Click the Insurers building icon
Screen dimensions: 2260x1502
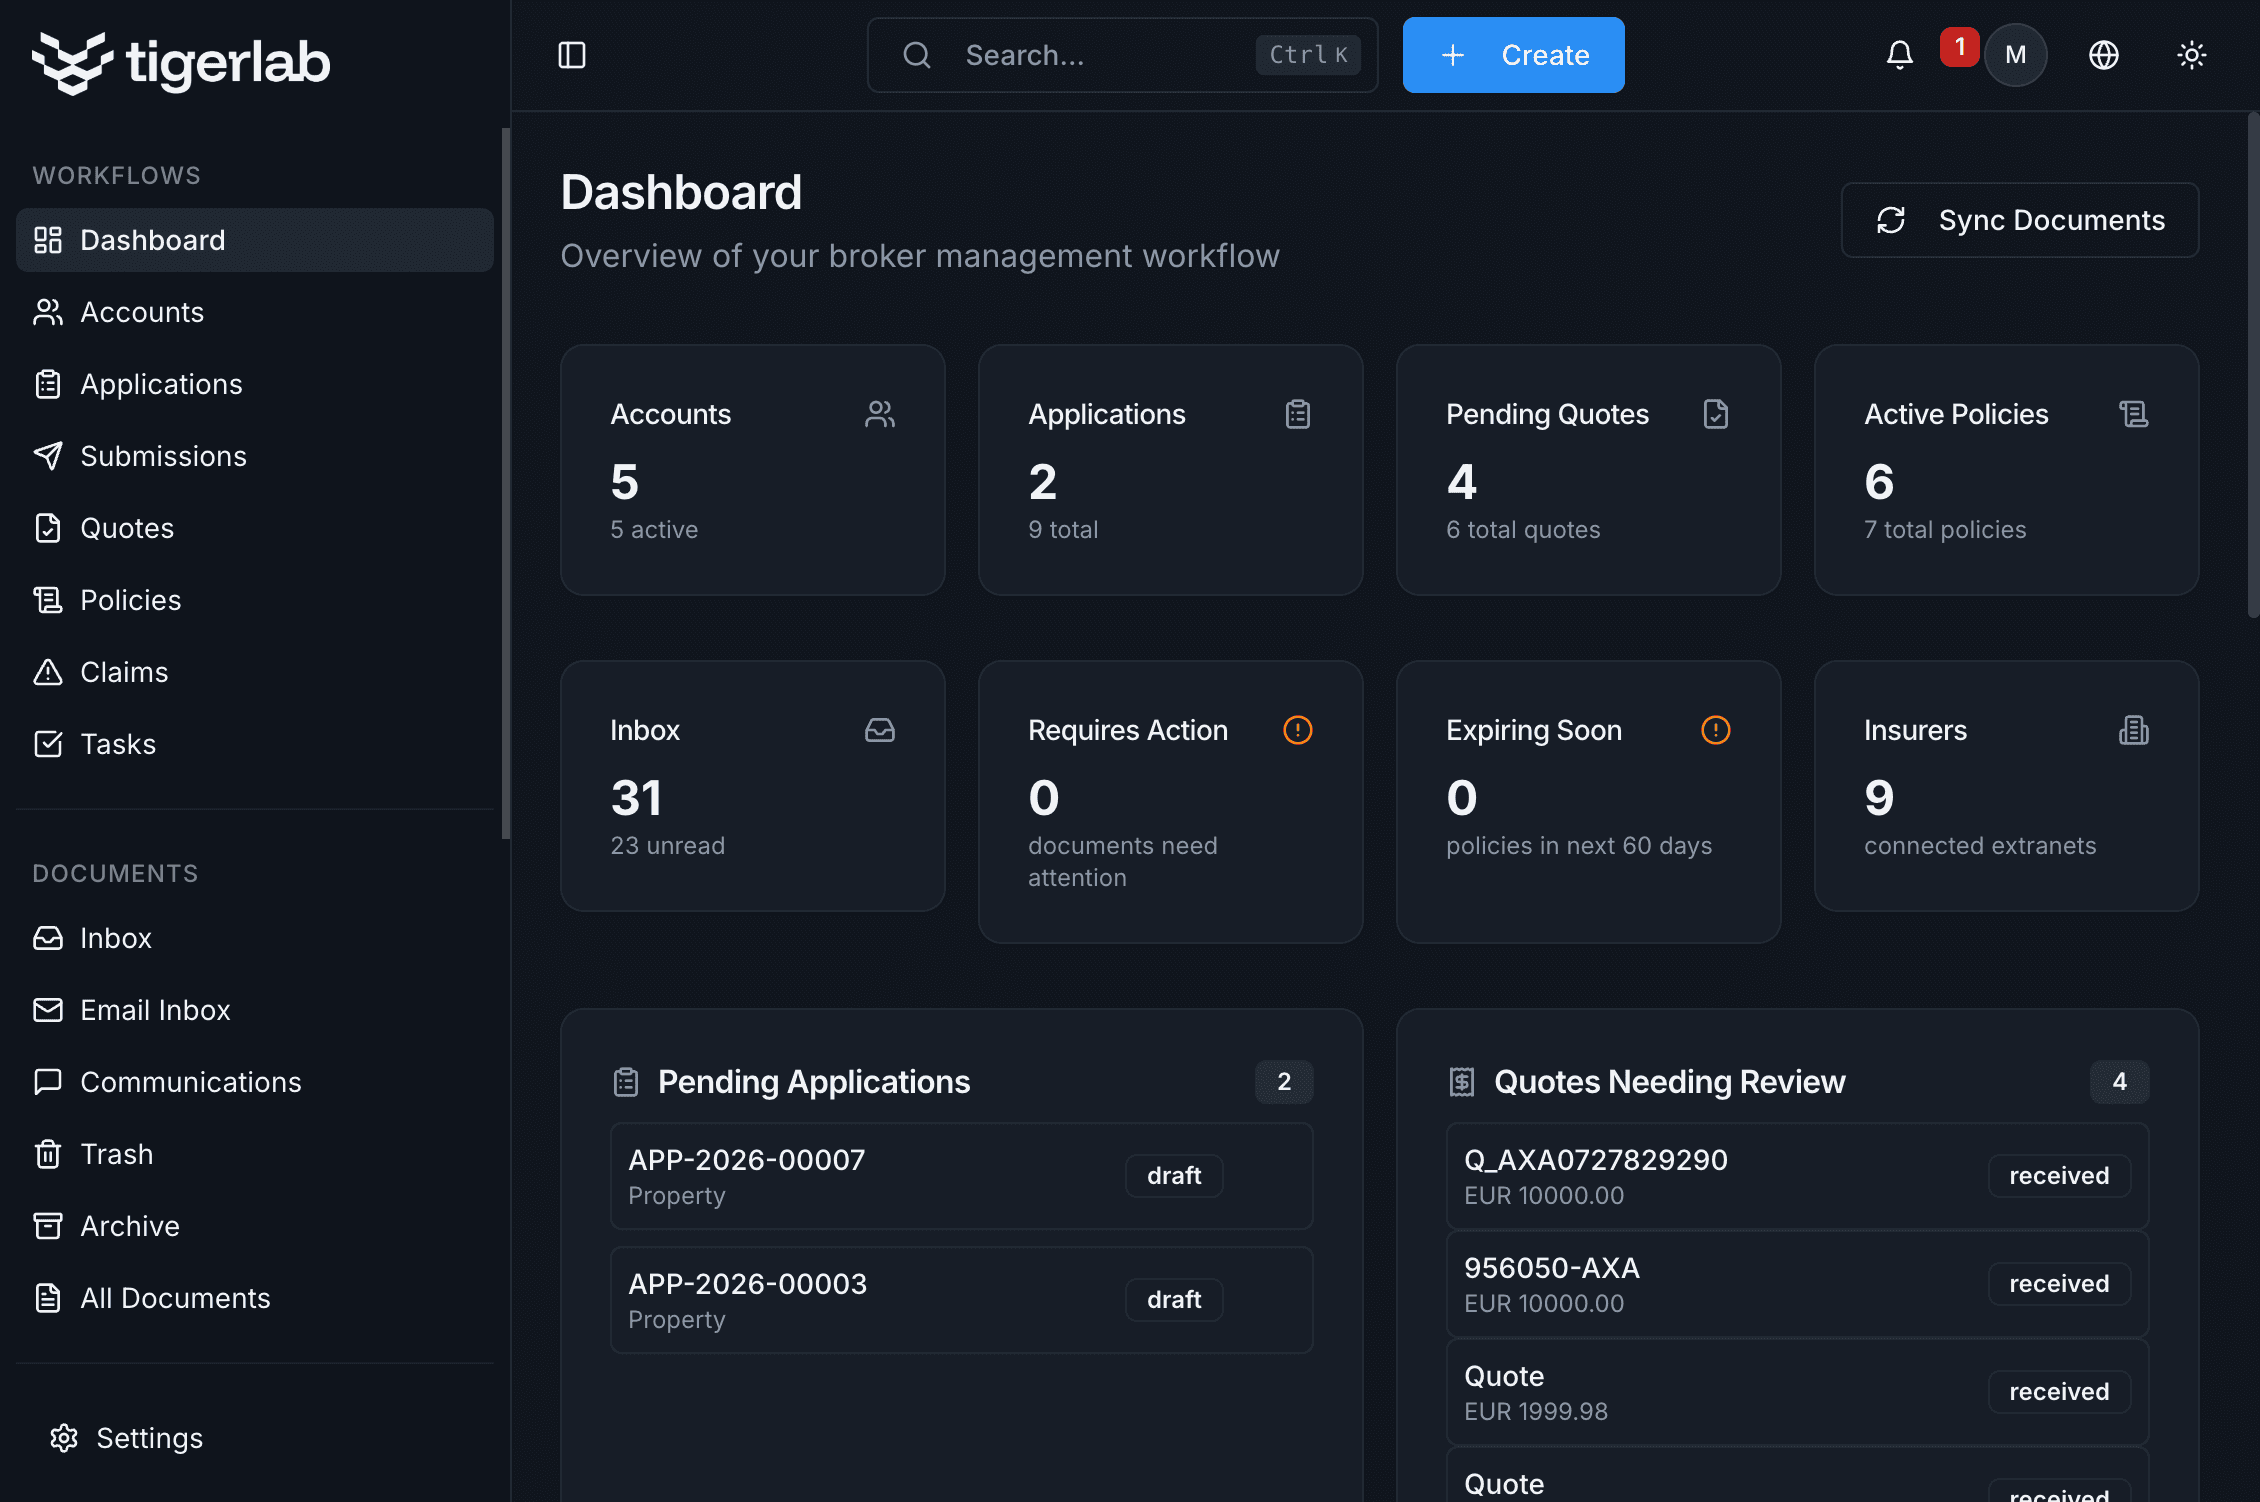(x=2133, y=730)
